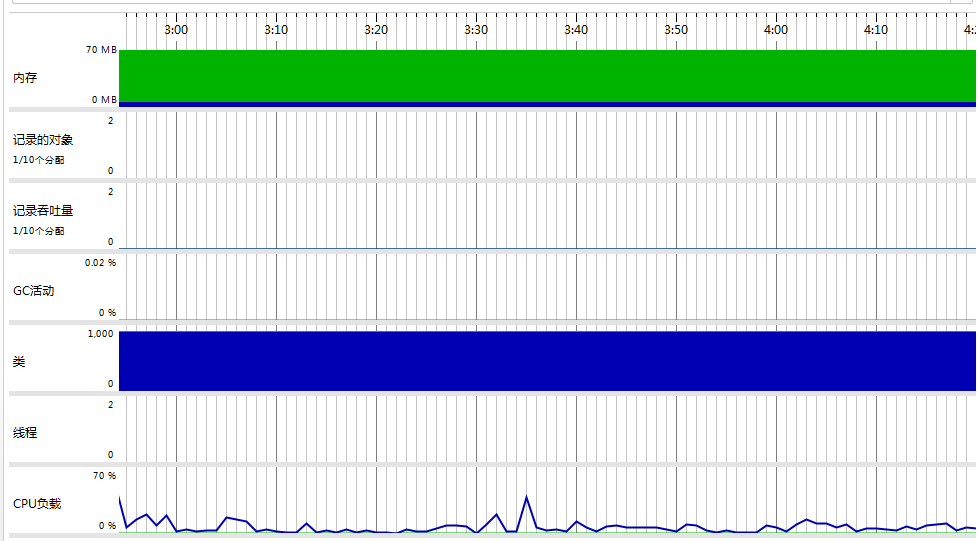Click the 3:20 time marker
The image size is (979, 541).
click(x=376, y=29)
